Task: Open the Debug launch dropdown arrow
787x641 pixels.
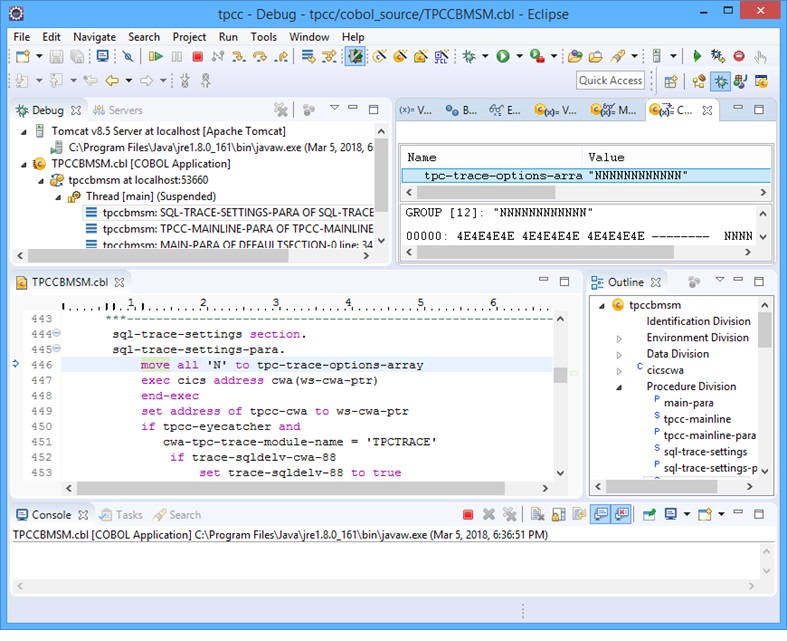Action: 485,56
